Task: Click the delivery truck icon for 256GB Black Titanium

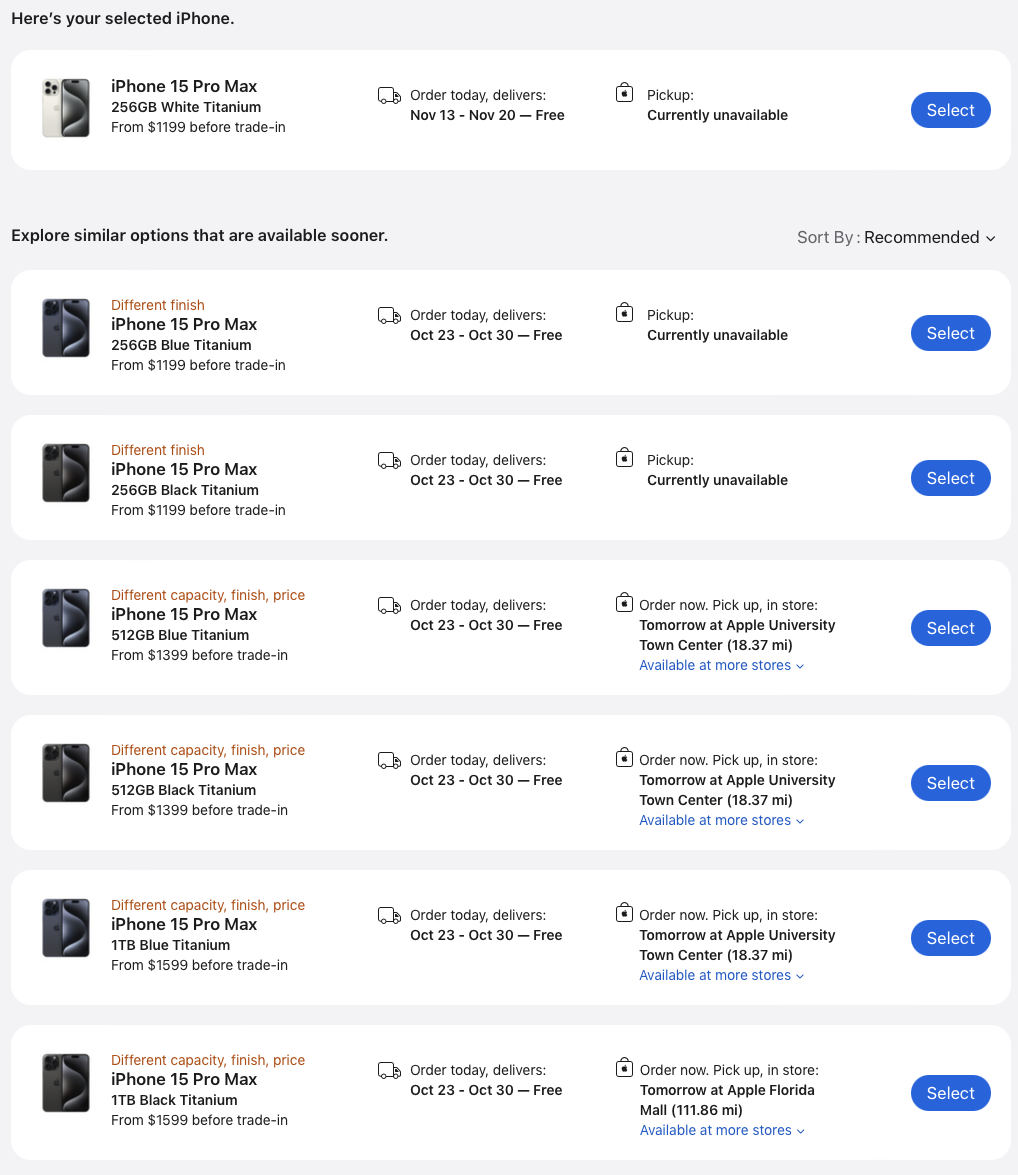Action: (389, 461)
